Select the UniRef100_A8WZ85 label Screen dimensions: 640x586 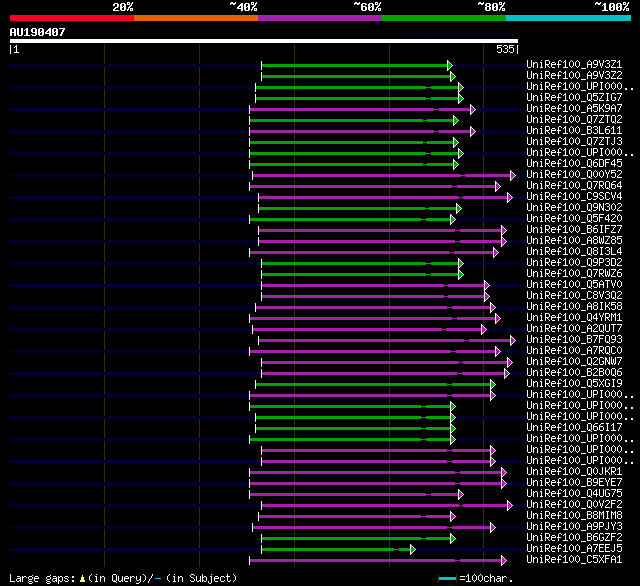574,241
